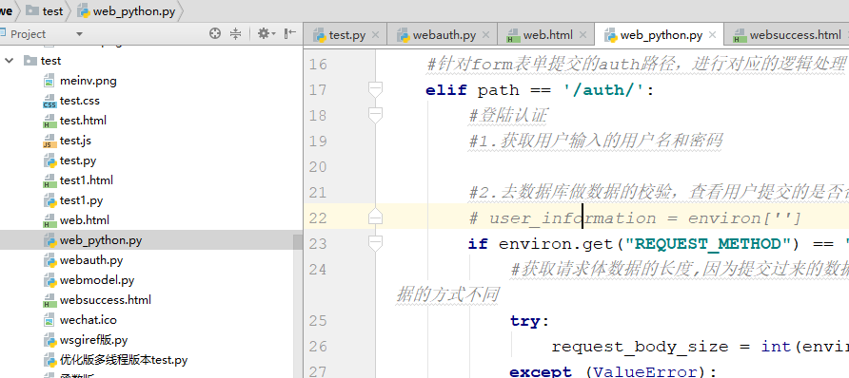
Task: Select the test breadcrumb in navigation bar
Action: [44, 11]
